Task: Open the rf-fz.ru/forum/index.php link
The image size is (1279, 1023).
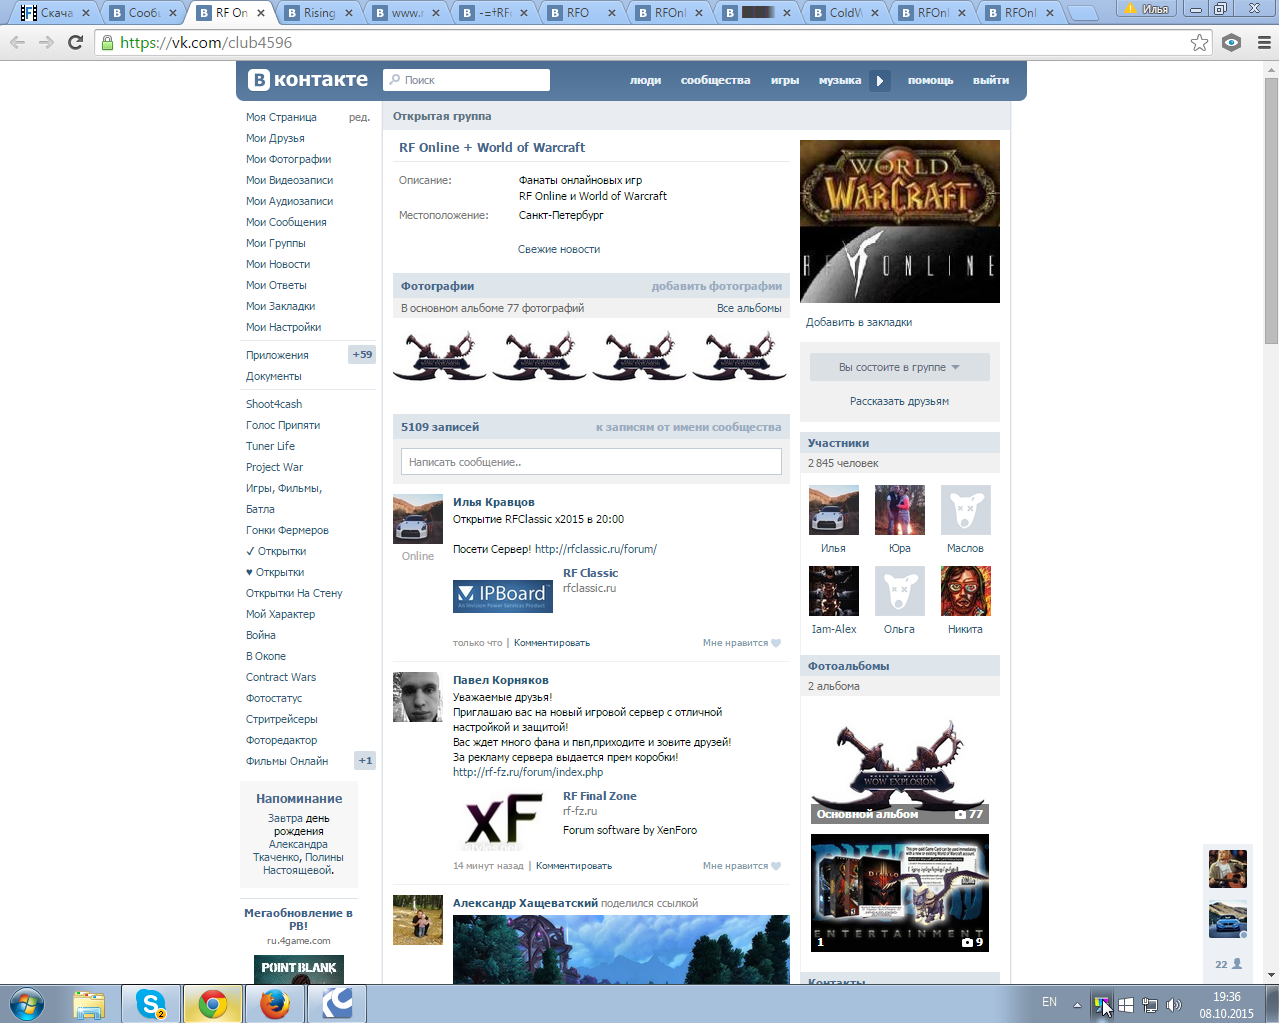Action: [x=528, y=772]
